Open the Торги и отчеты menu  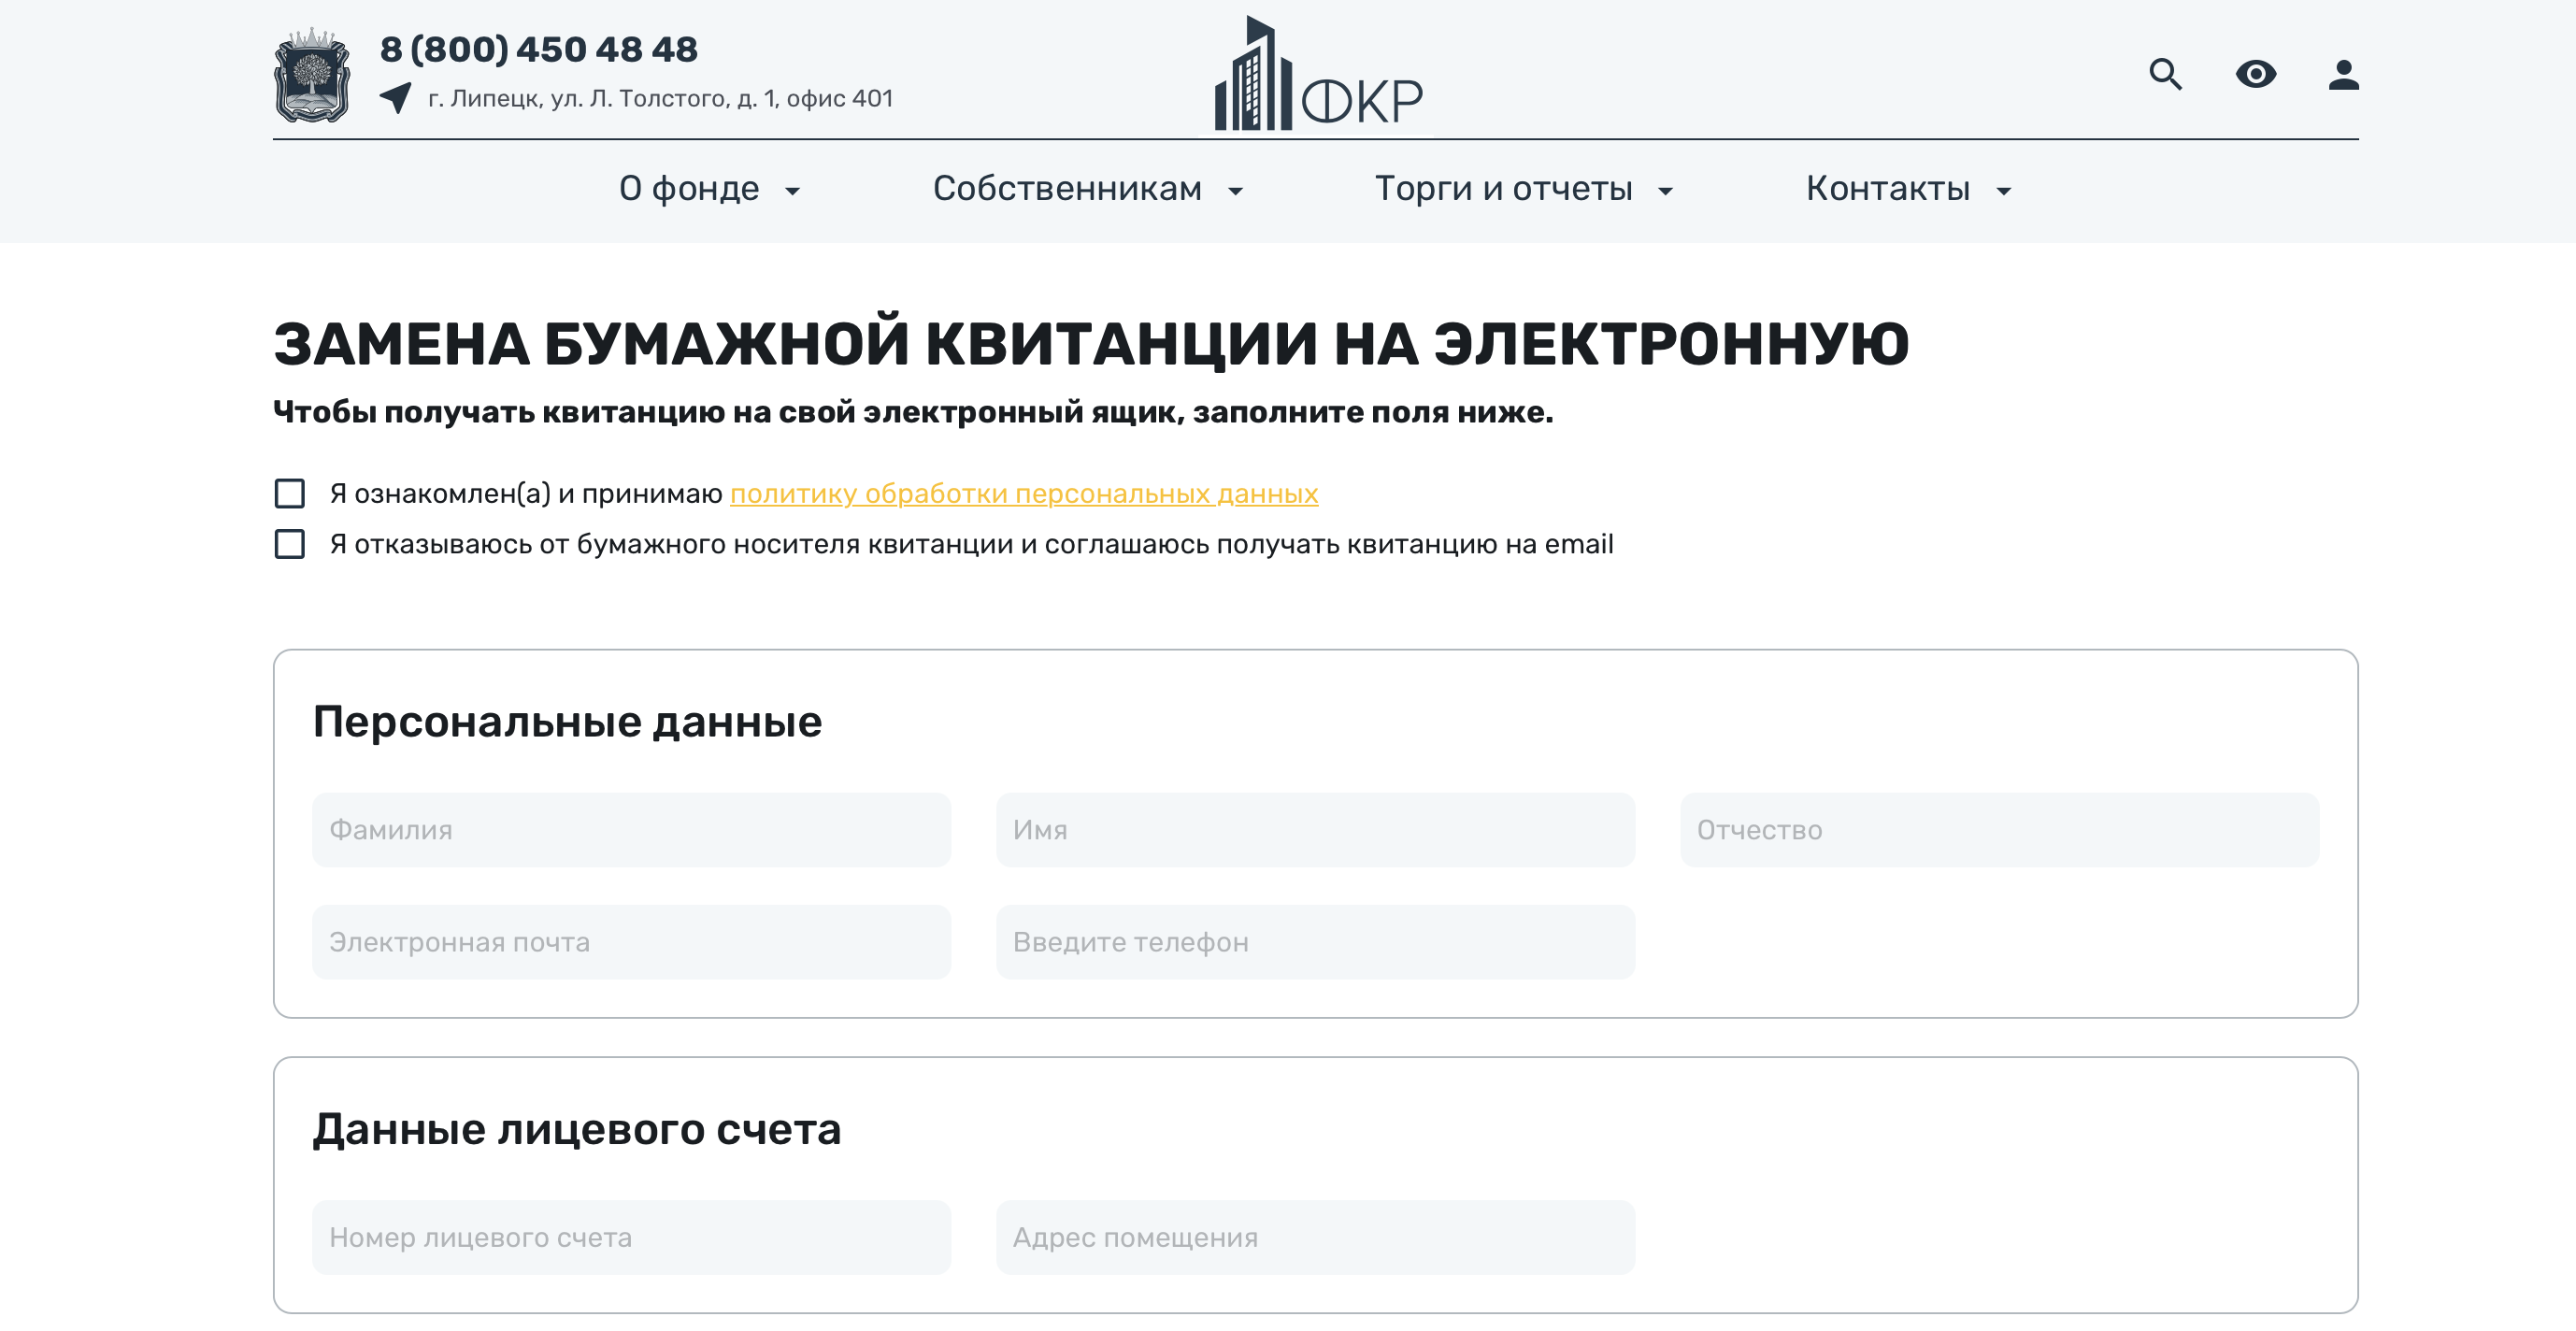(1503, 188)
